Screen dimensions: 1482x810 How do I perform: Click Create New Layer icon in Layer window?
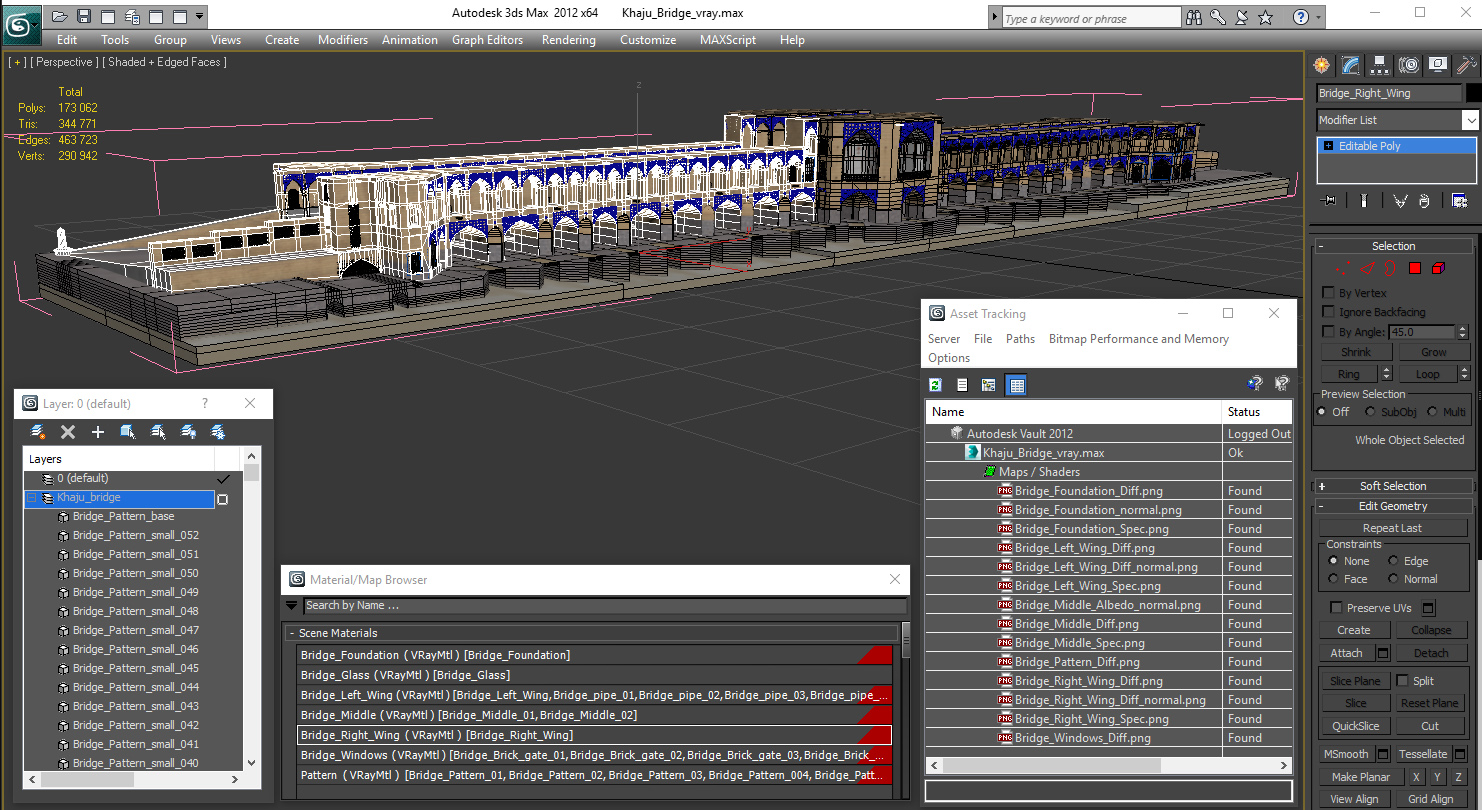(x=38, y=432)
